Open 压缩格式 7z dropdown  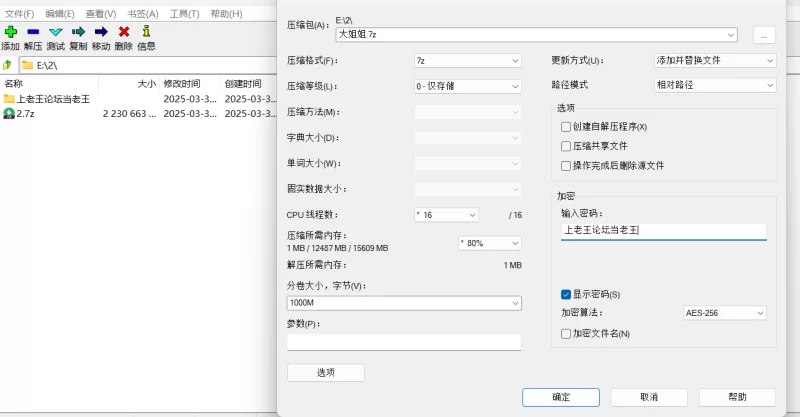tap(468, 61)
